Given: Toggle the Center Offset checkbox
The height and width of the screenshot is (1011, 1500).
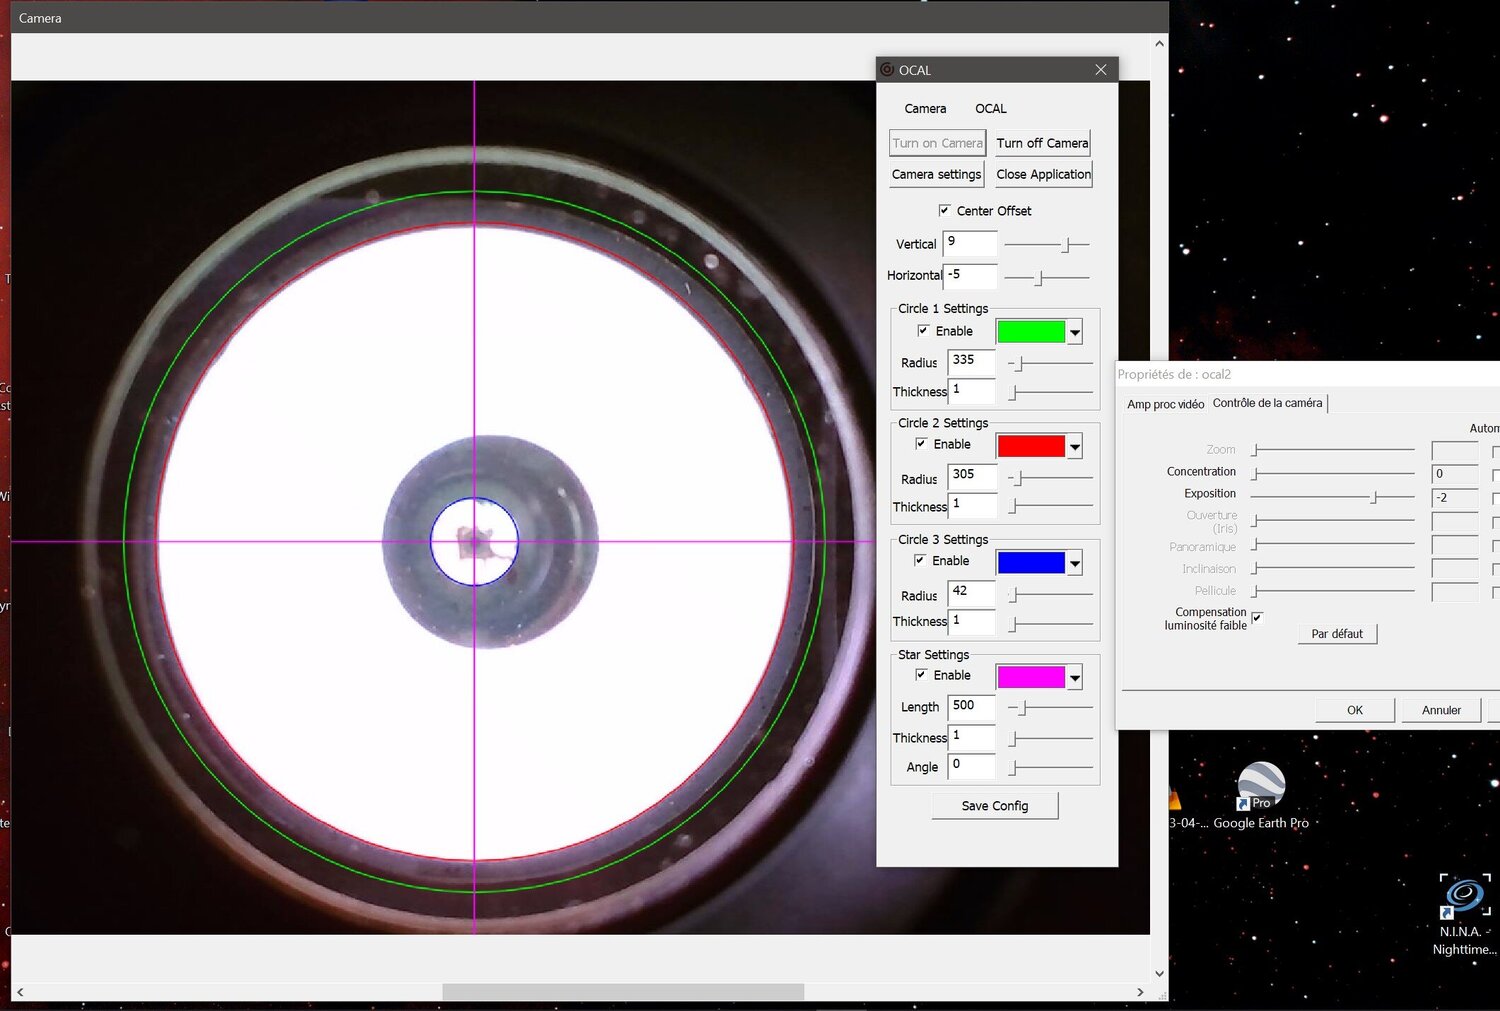Looking at the screenshot, I should (944, 210).
